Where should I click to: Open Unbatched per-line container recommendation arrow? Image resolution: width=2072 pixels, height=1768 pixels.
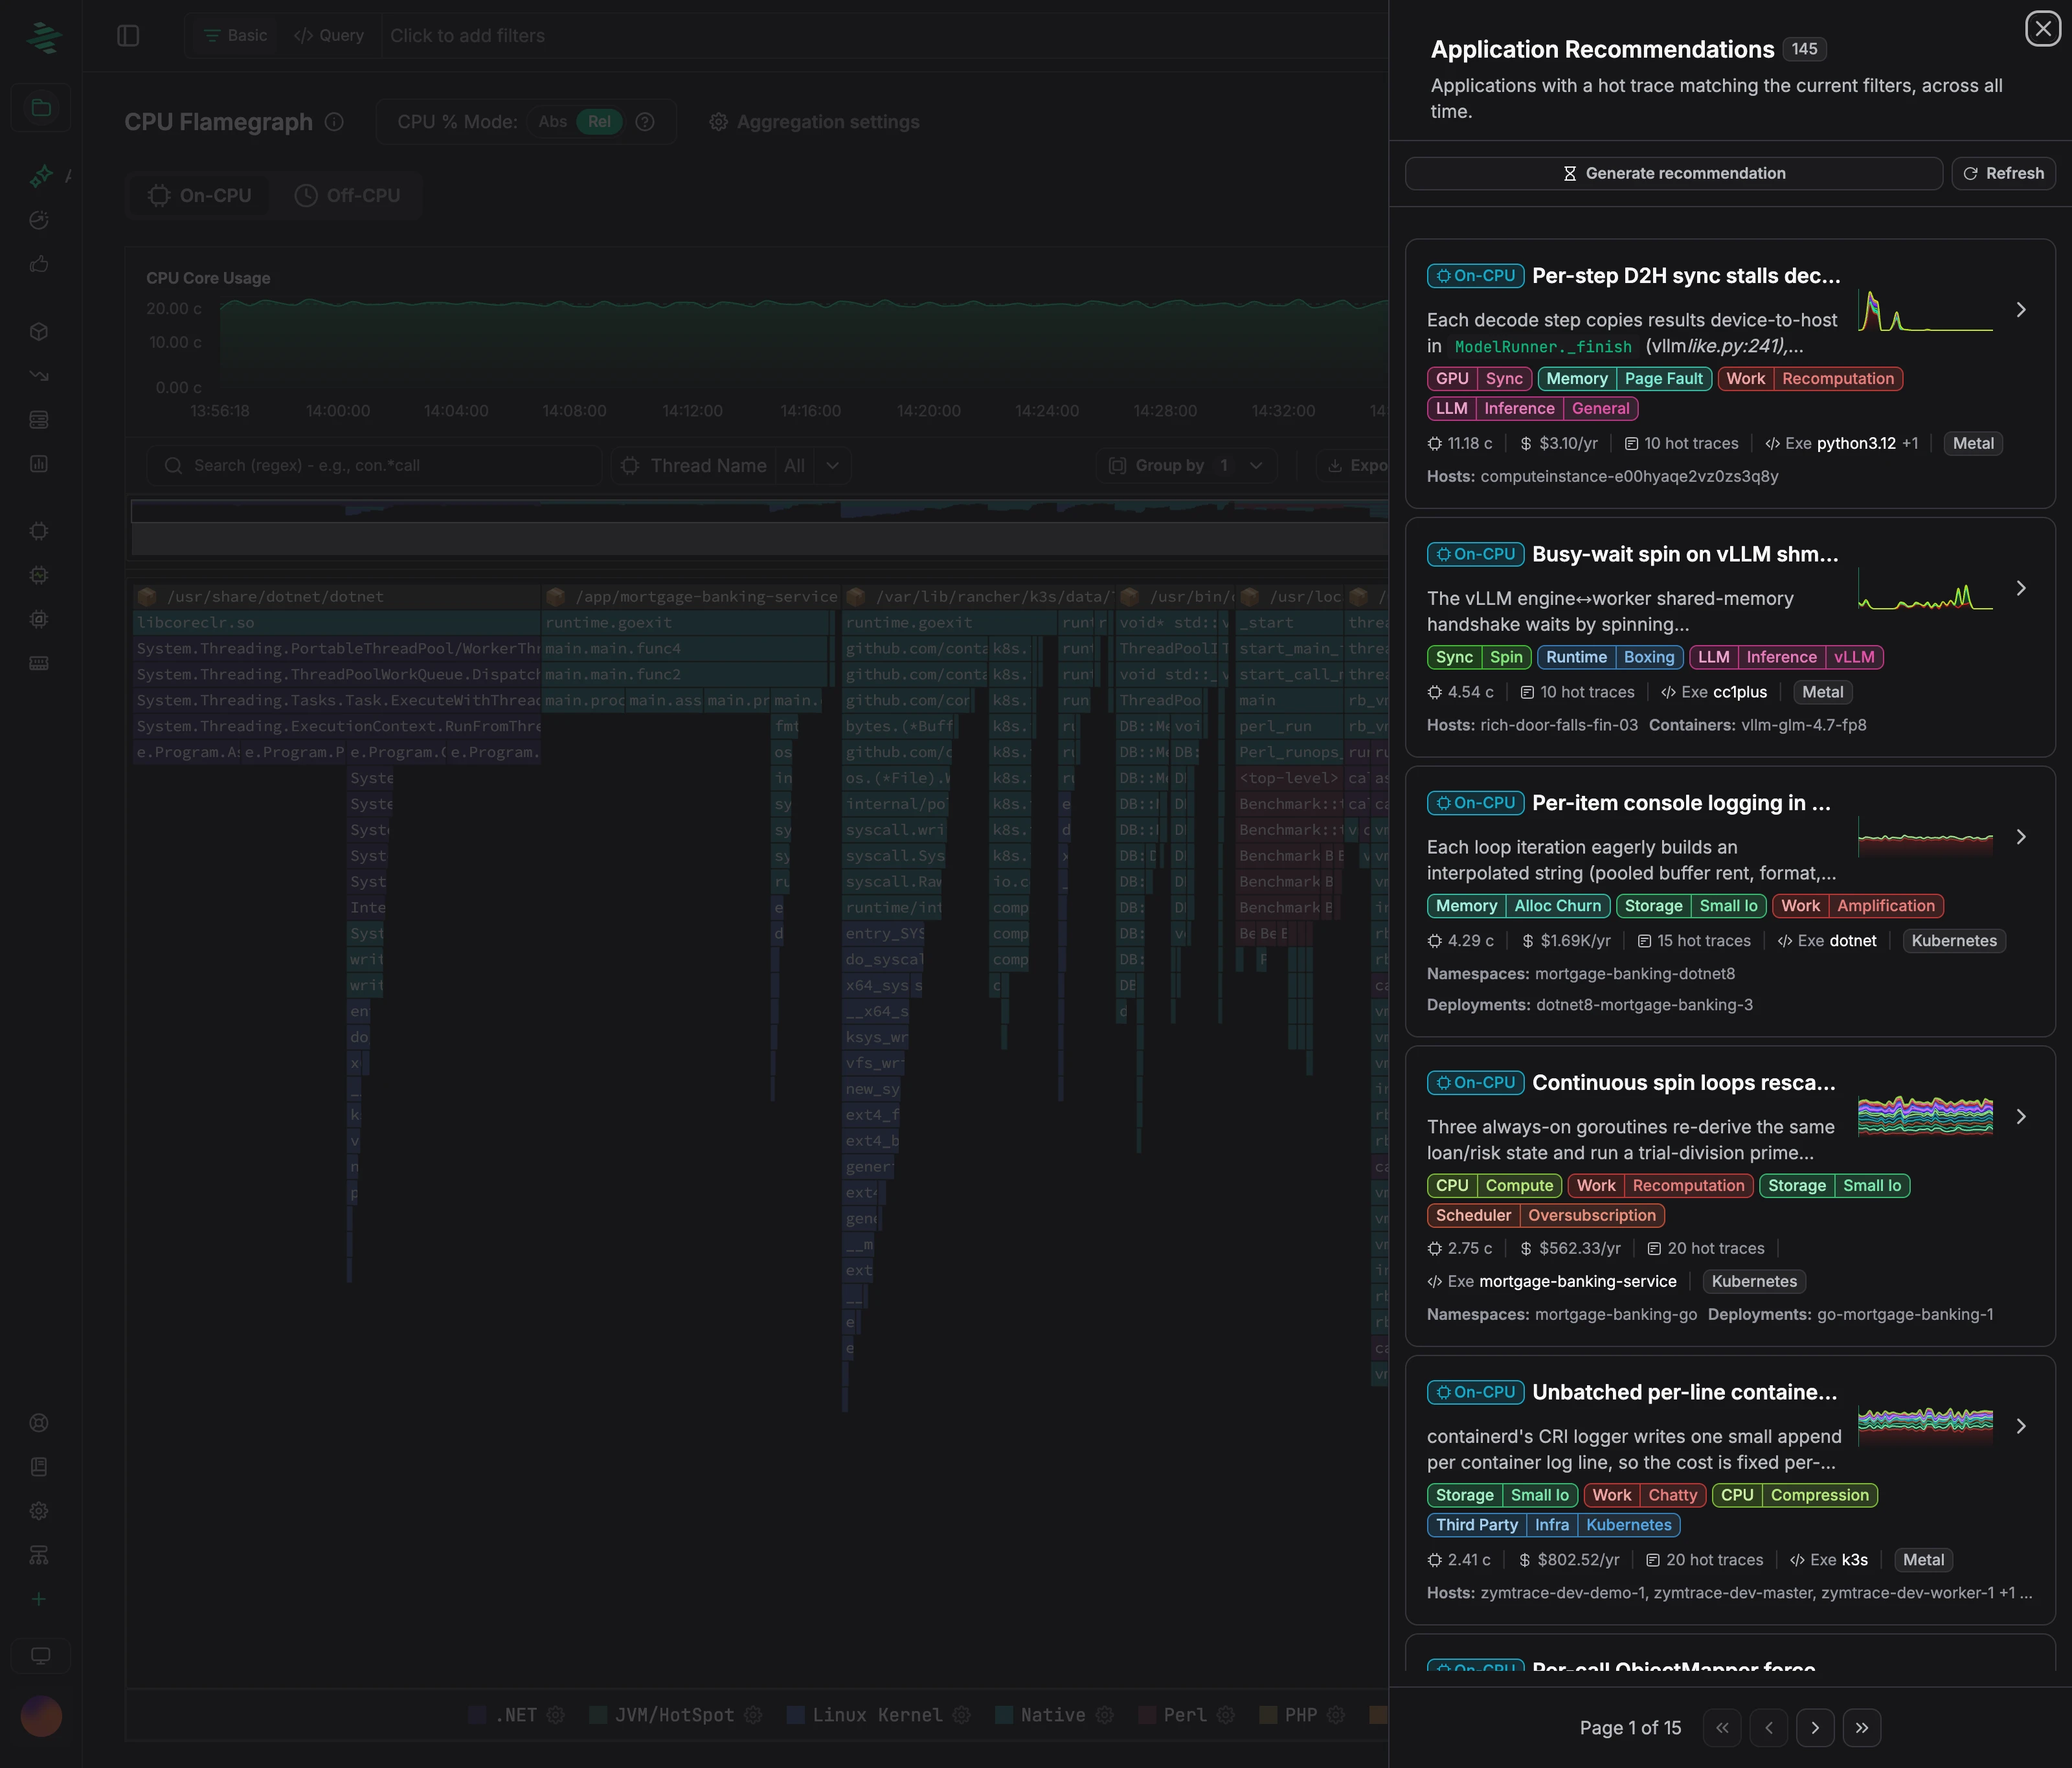[x=2021, y=1426]
